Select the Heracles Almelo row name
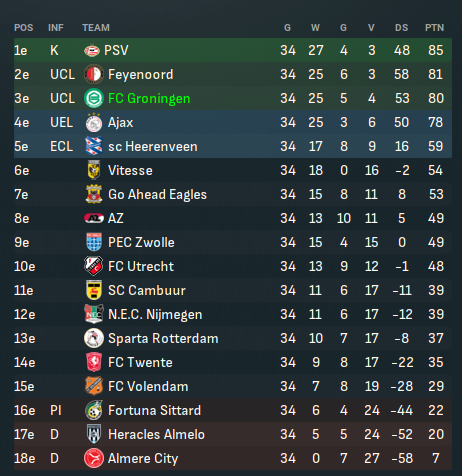The image size is (462, 476). pos(156,434)
